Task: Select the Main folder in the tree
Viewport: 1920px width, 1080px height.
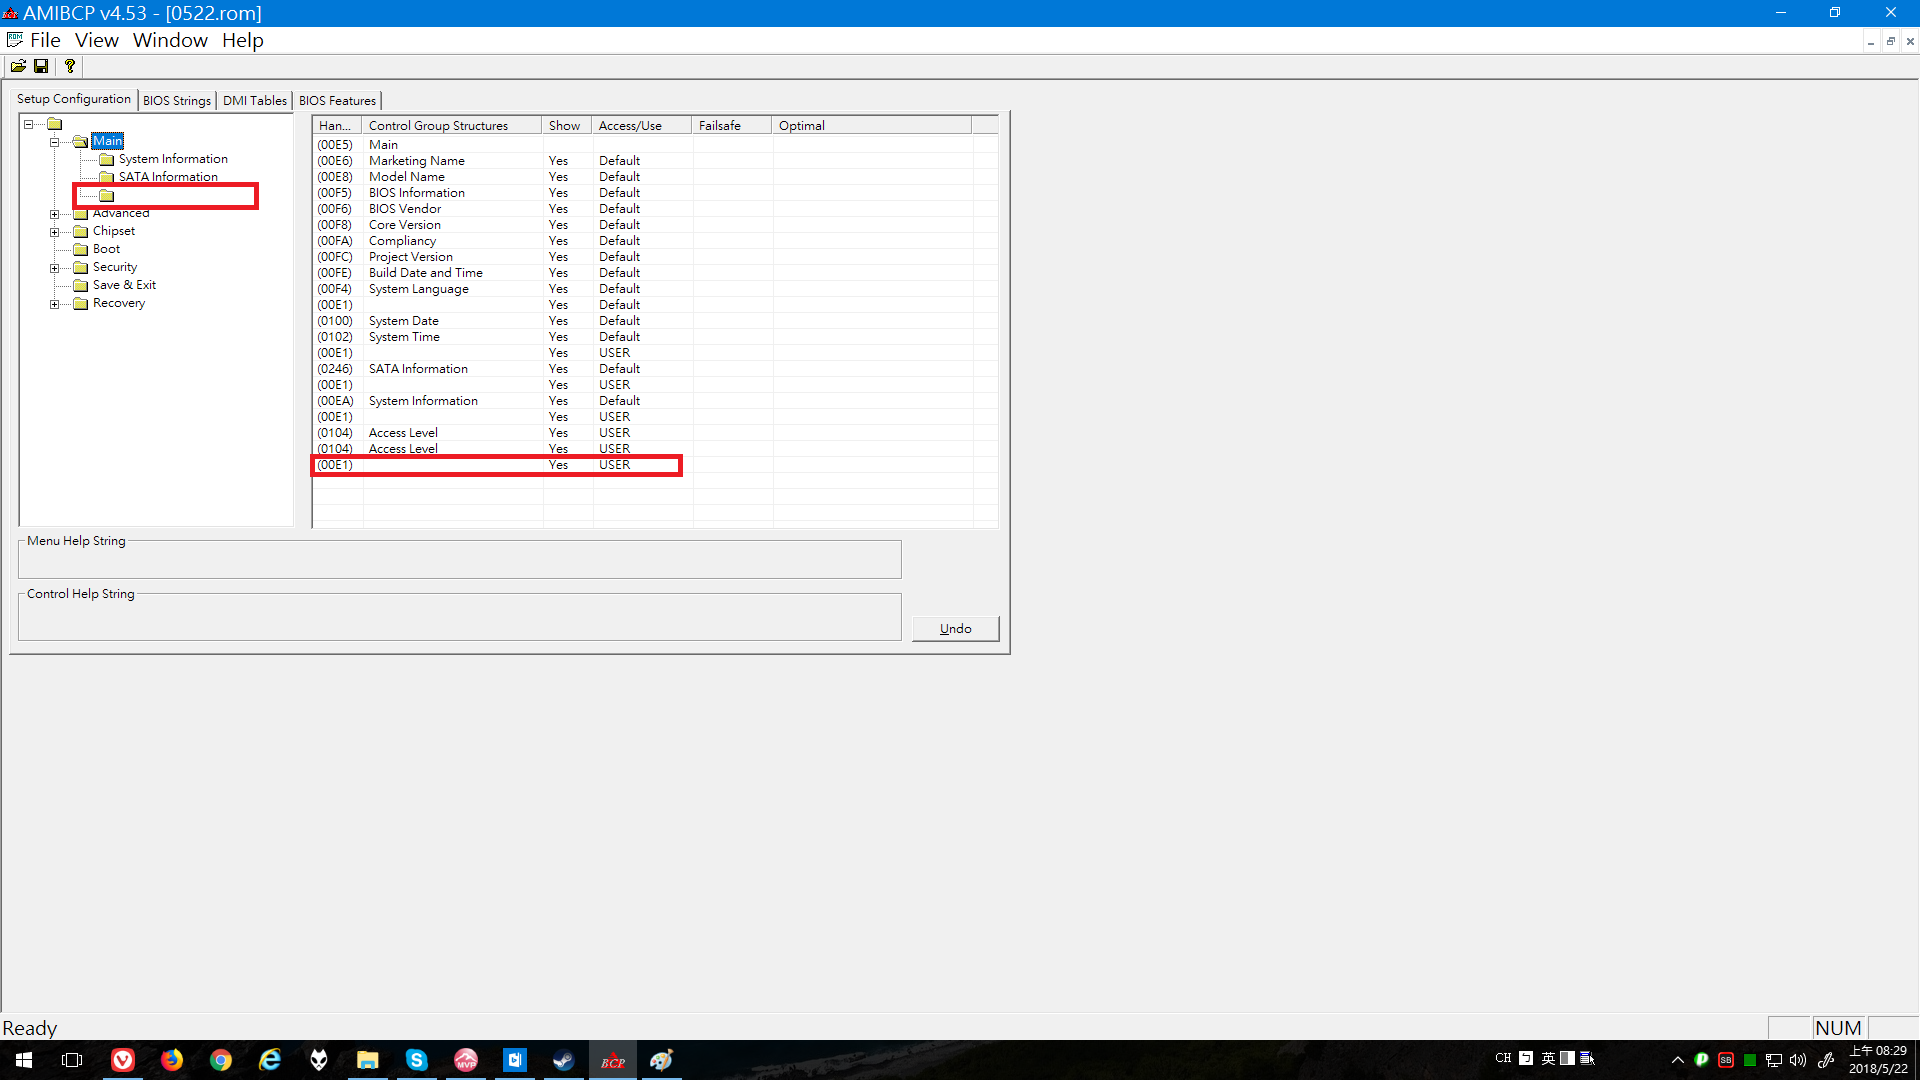Action: [x=107, y=141]
